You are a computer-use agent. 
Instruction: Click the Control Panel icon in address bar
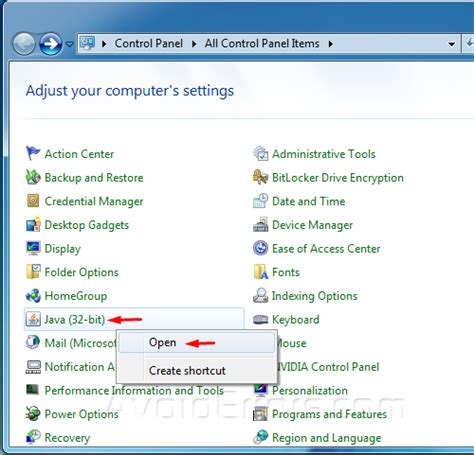coord(87,43)
